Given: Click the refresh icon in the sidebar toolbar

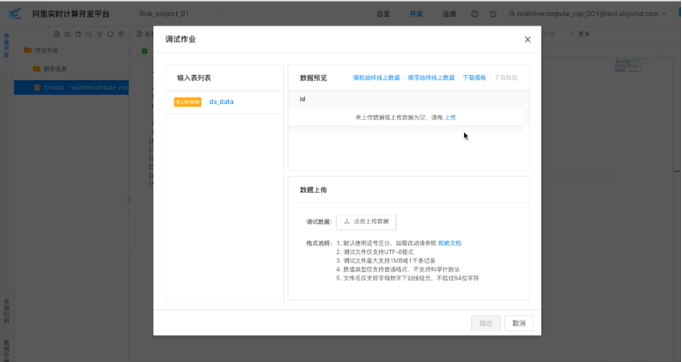Looking at the screenshot, I should tap(110, 34).
